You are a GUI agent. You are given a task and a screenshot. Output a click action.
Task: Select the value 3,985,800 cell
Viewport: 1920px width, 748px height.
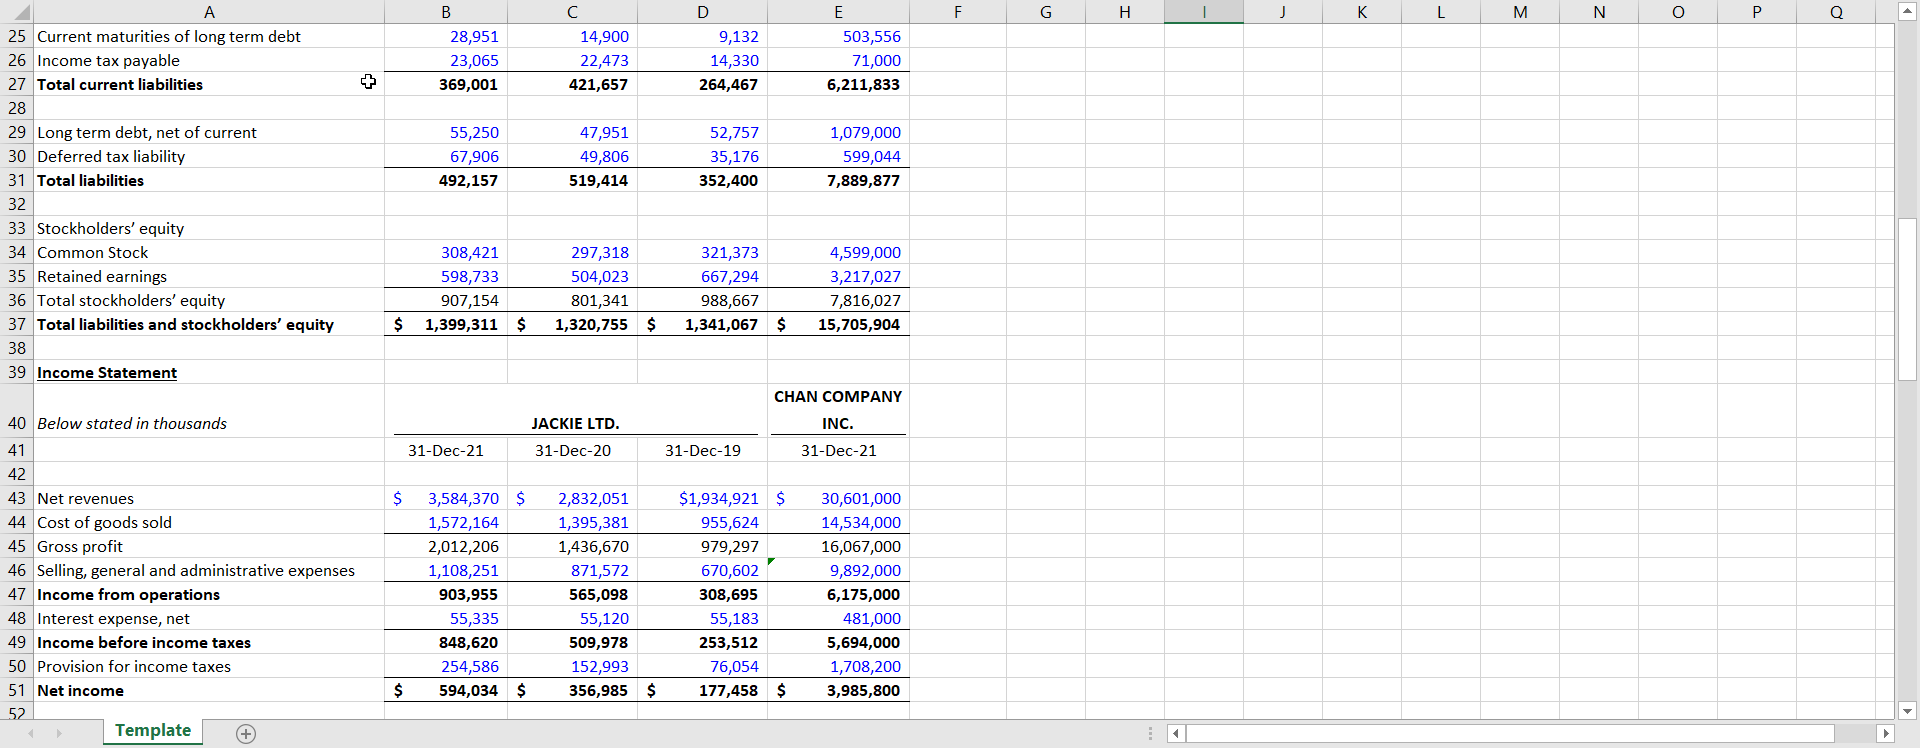point(838,690)
